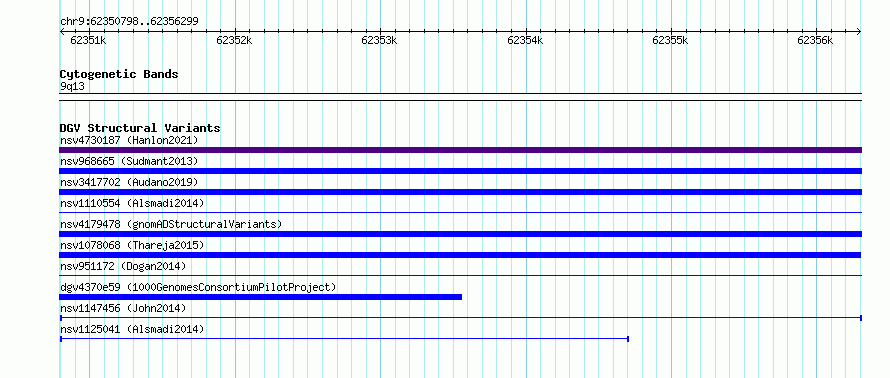
Task: Click the blue nsv1078068 Thareja2015 bar
Action: [x=460, y=255]
